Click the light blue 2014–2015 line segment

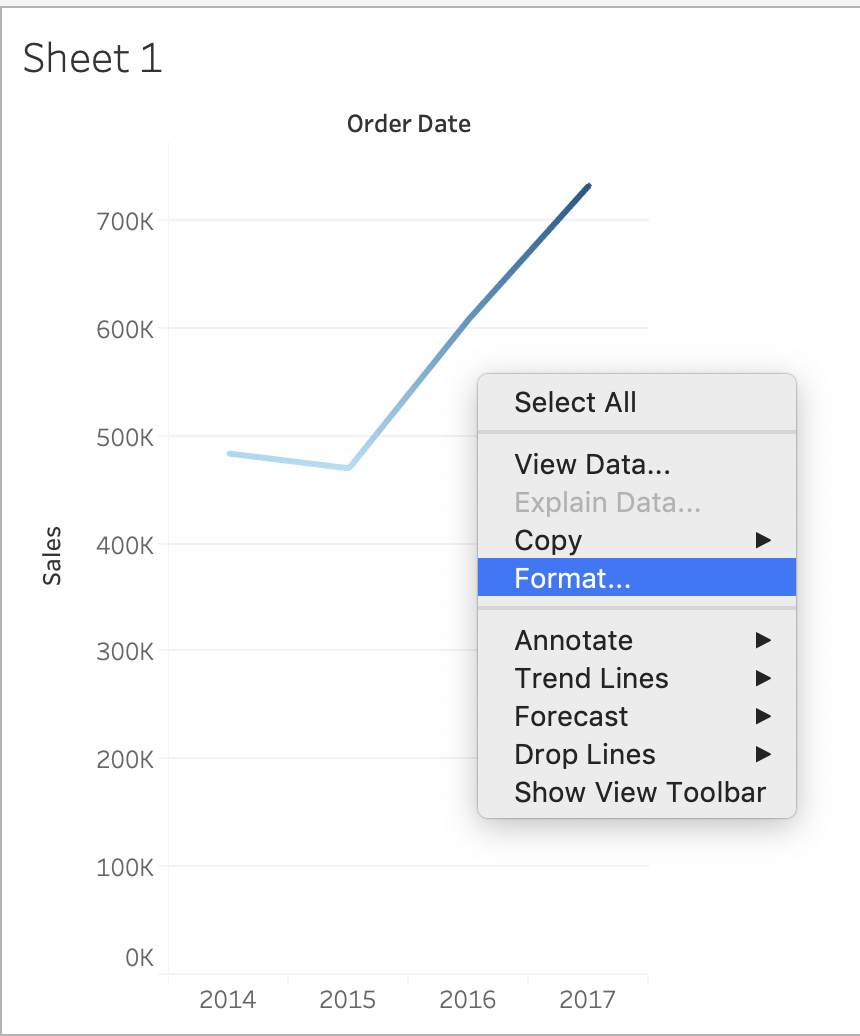(x=288, y=460)
